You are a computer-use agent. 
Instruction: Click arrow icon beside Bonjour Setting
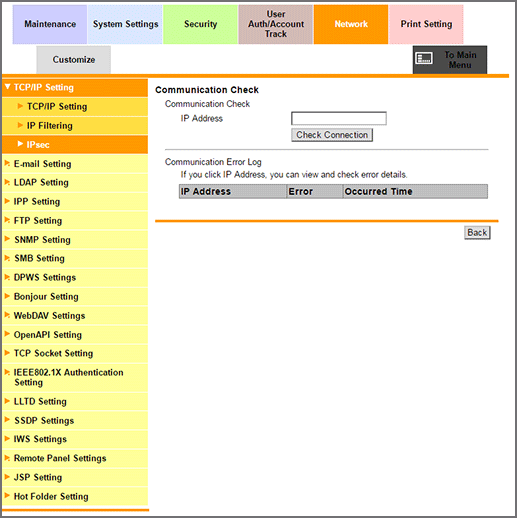point(7,296)
